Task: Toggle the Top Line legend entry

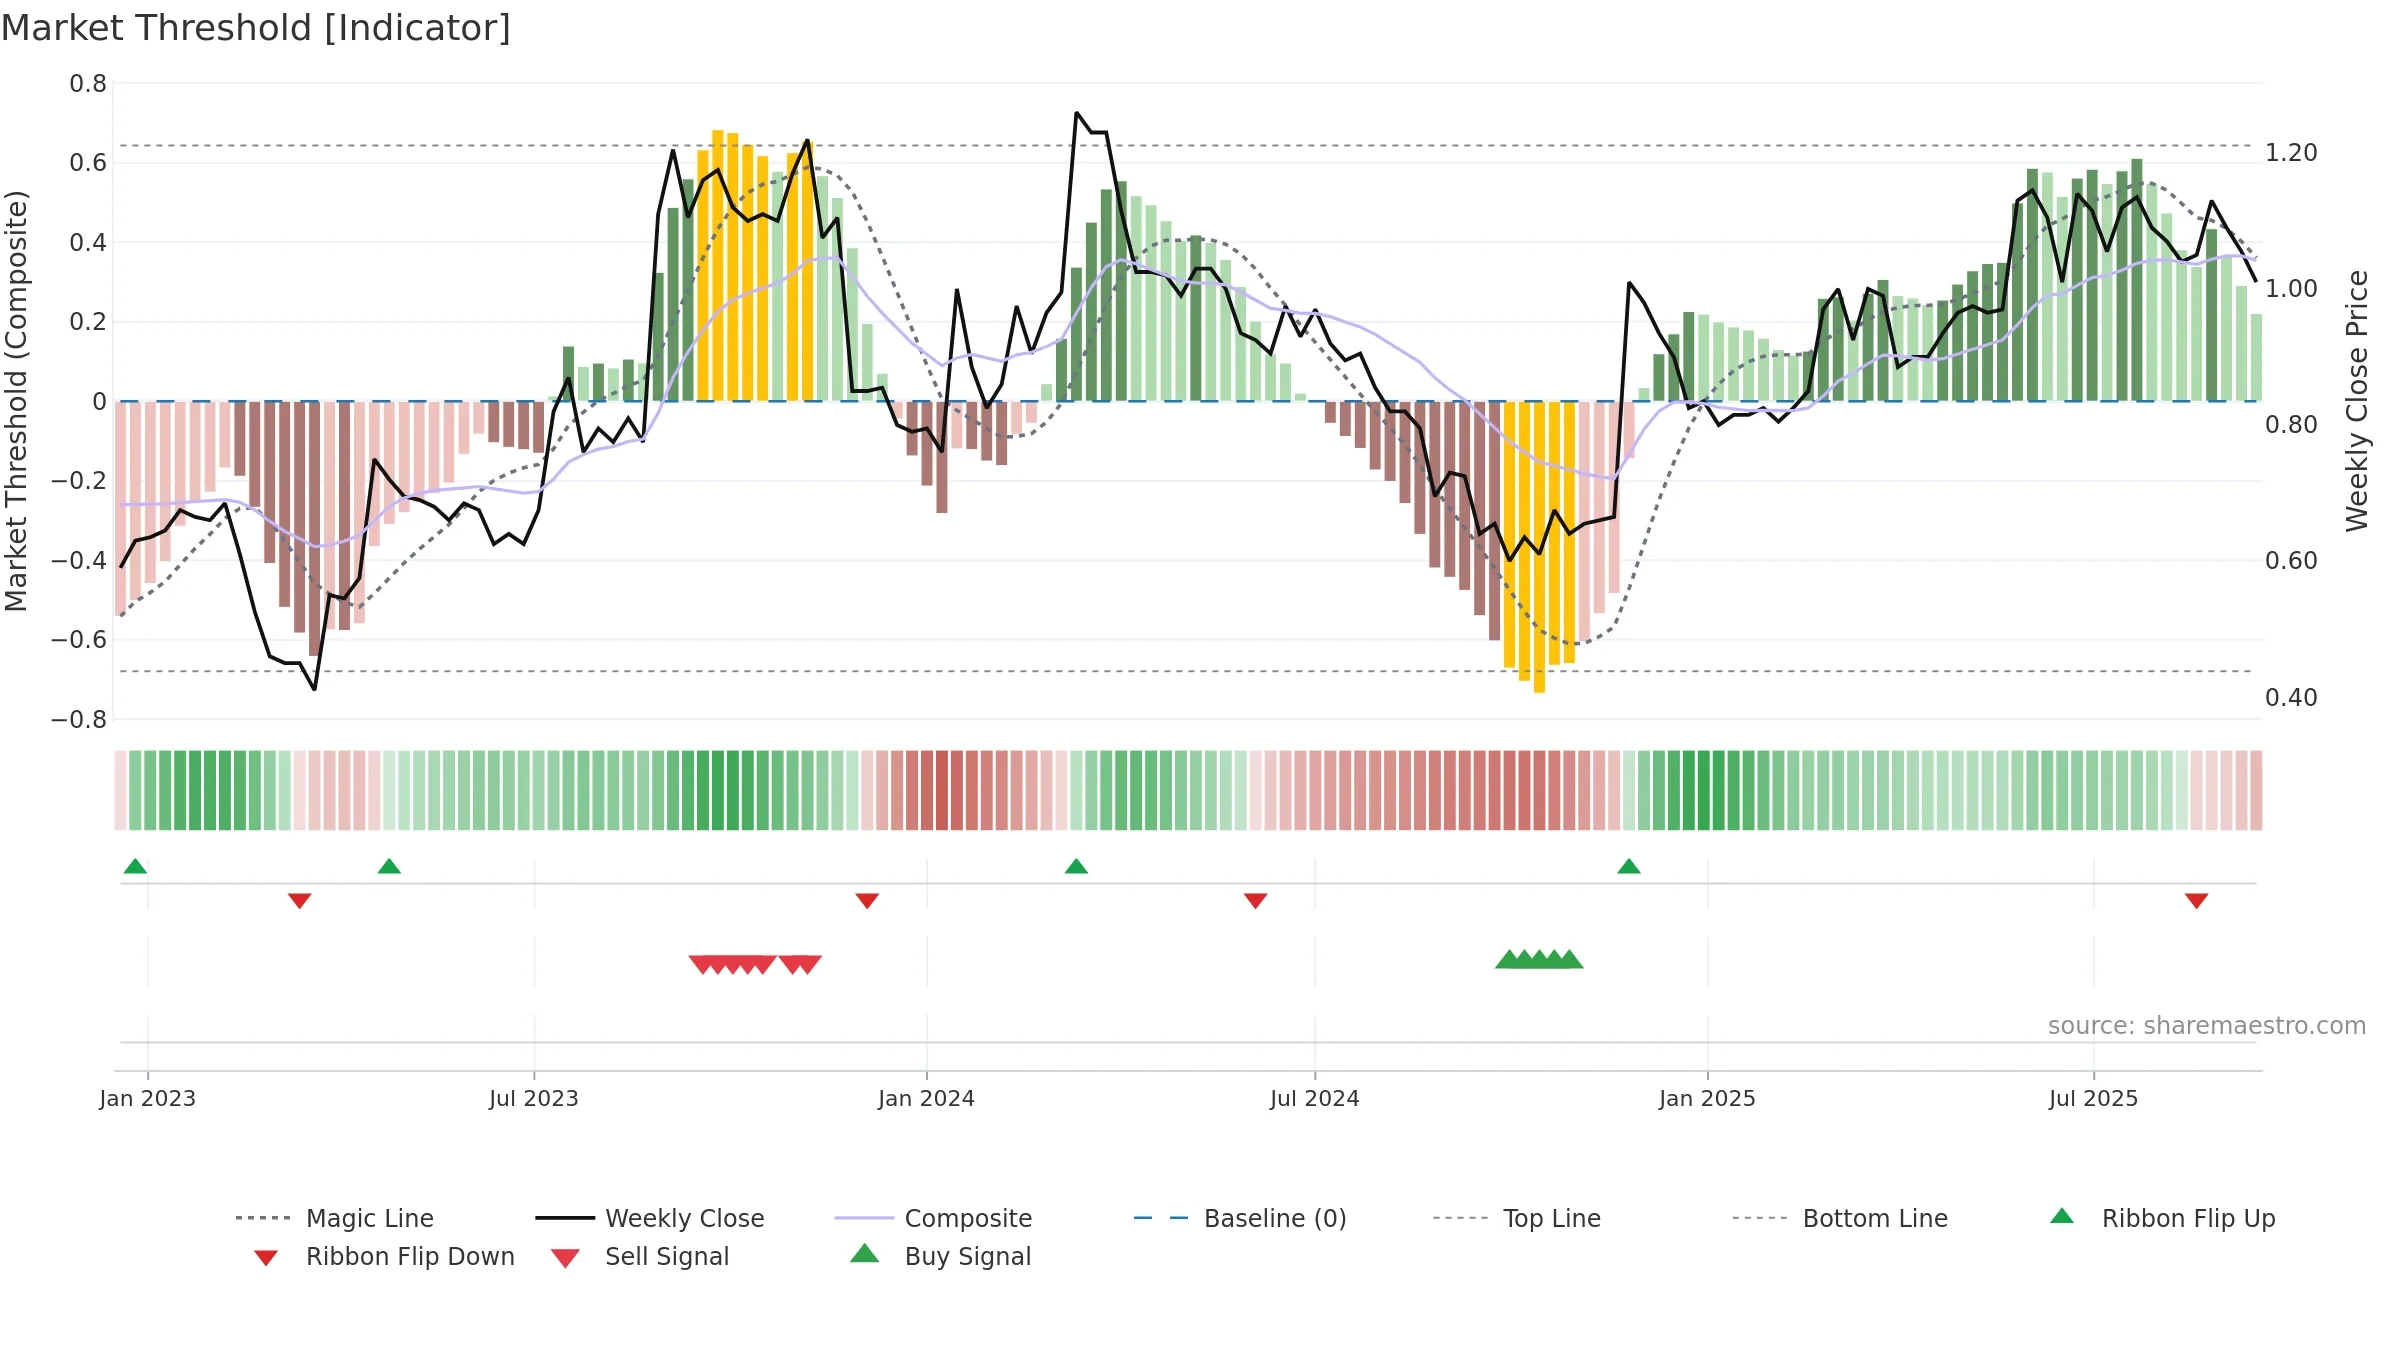Action: [1516, 1218]
